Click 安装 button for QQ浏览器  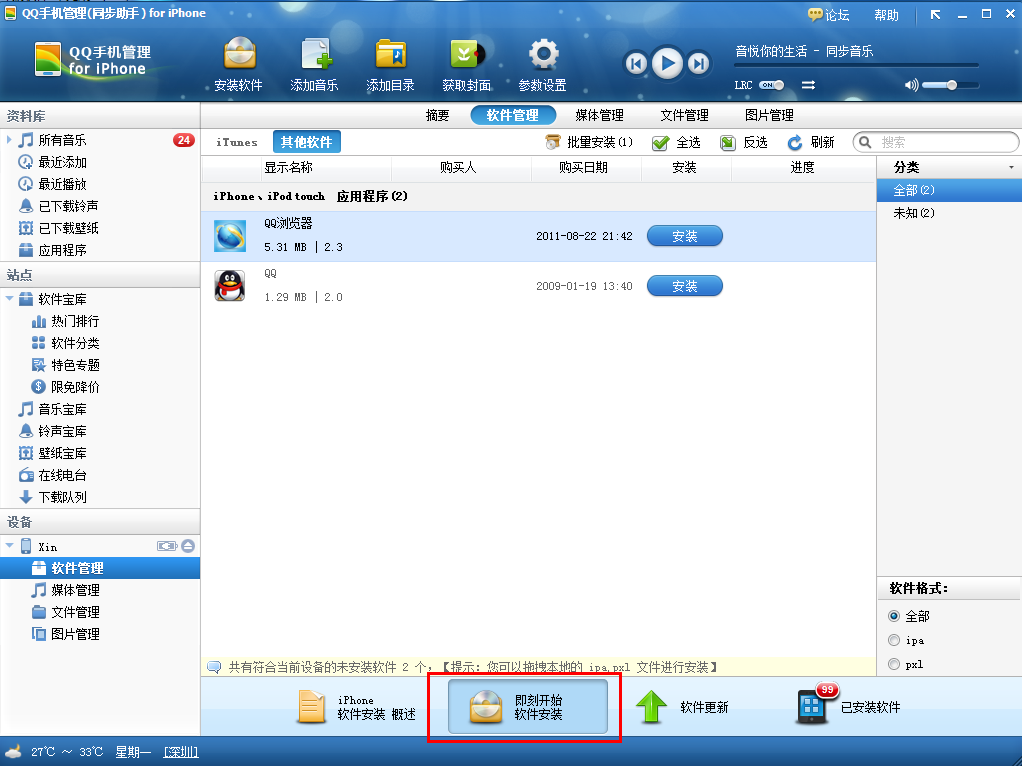684,236
